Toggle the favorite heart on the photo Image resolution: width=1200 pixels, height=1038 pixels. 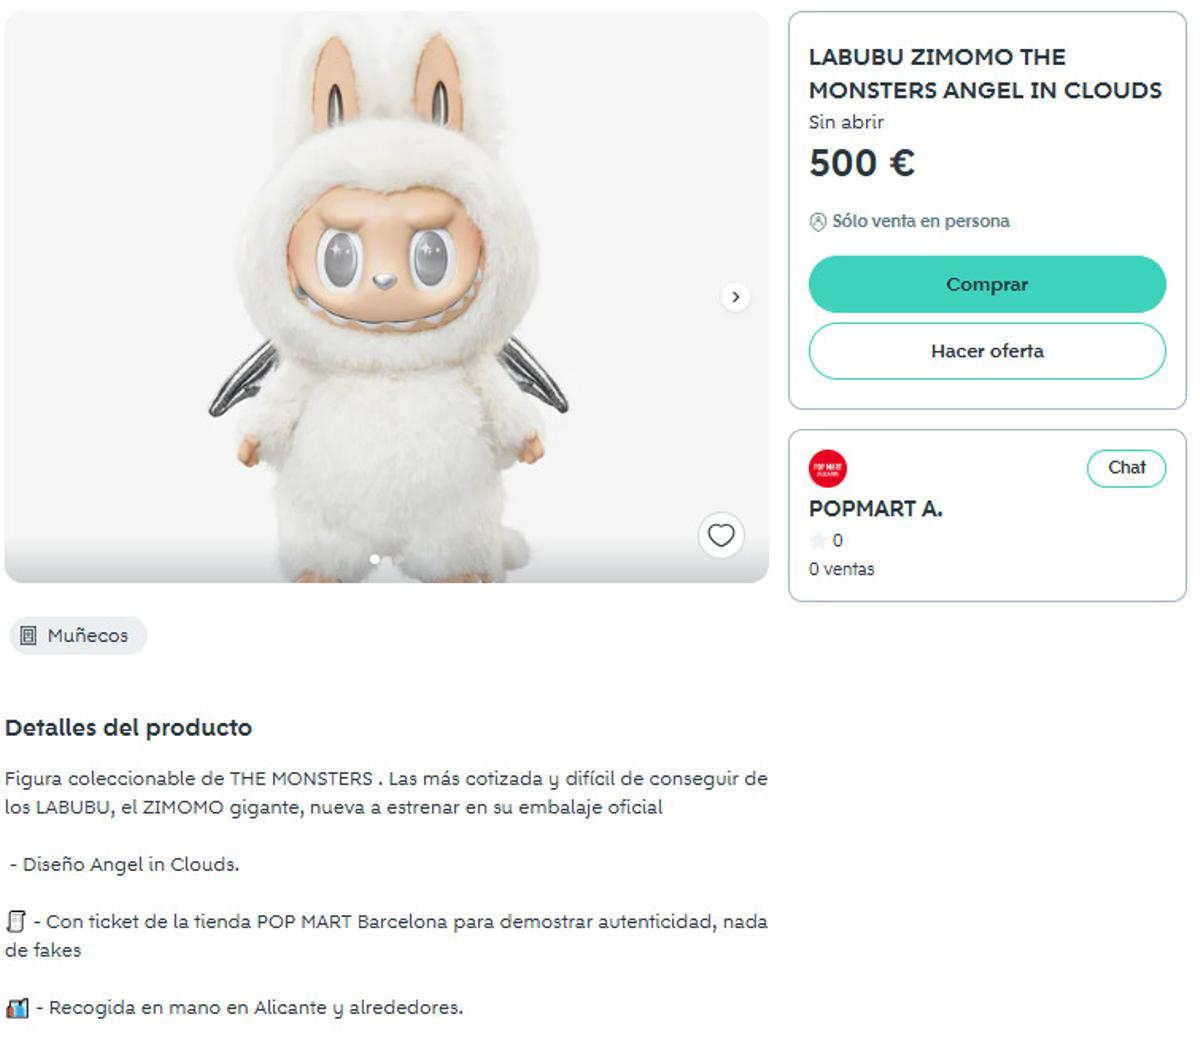click(x=720, y=537)
